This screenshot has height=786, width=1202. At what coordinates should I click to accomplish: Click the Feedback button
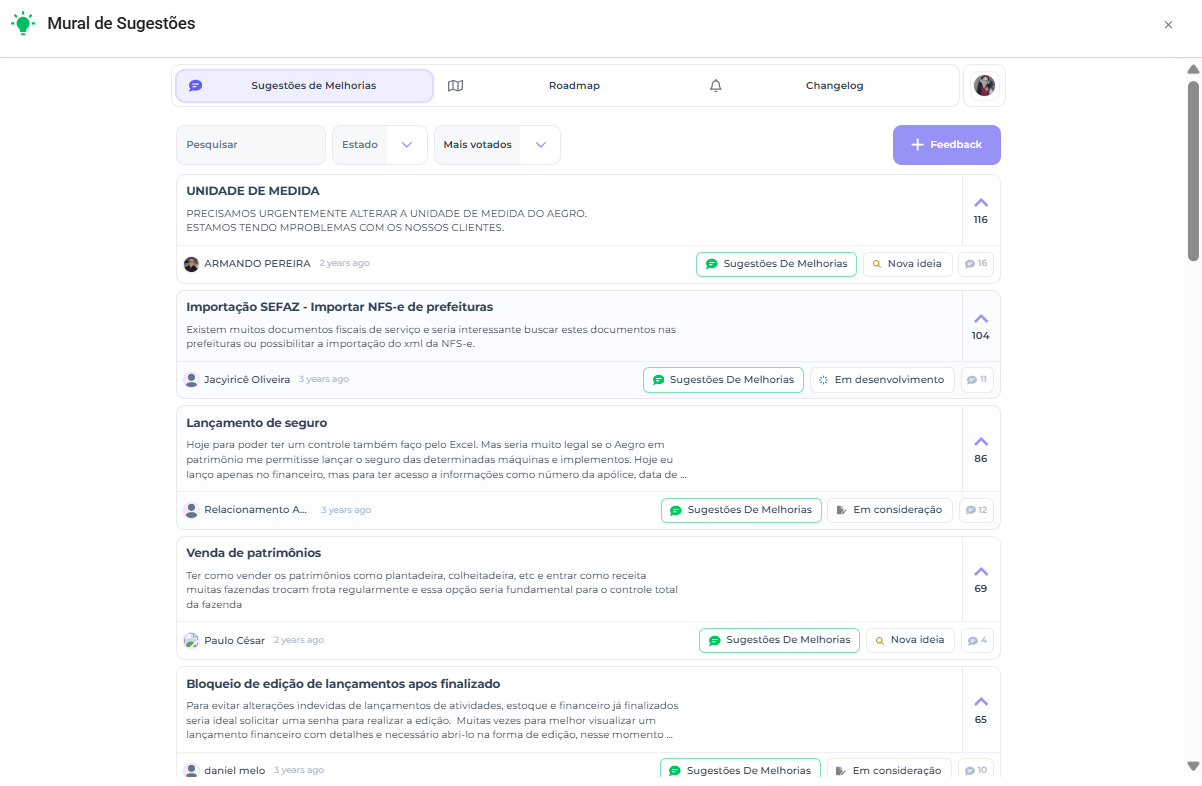946,145
